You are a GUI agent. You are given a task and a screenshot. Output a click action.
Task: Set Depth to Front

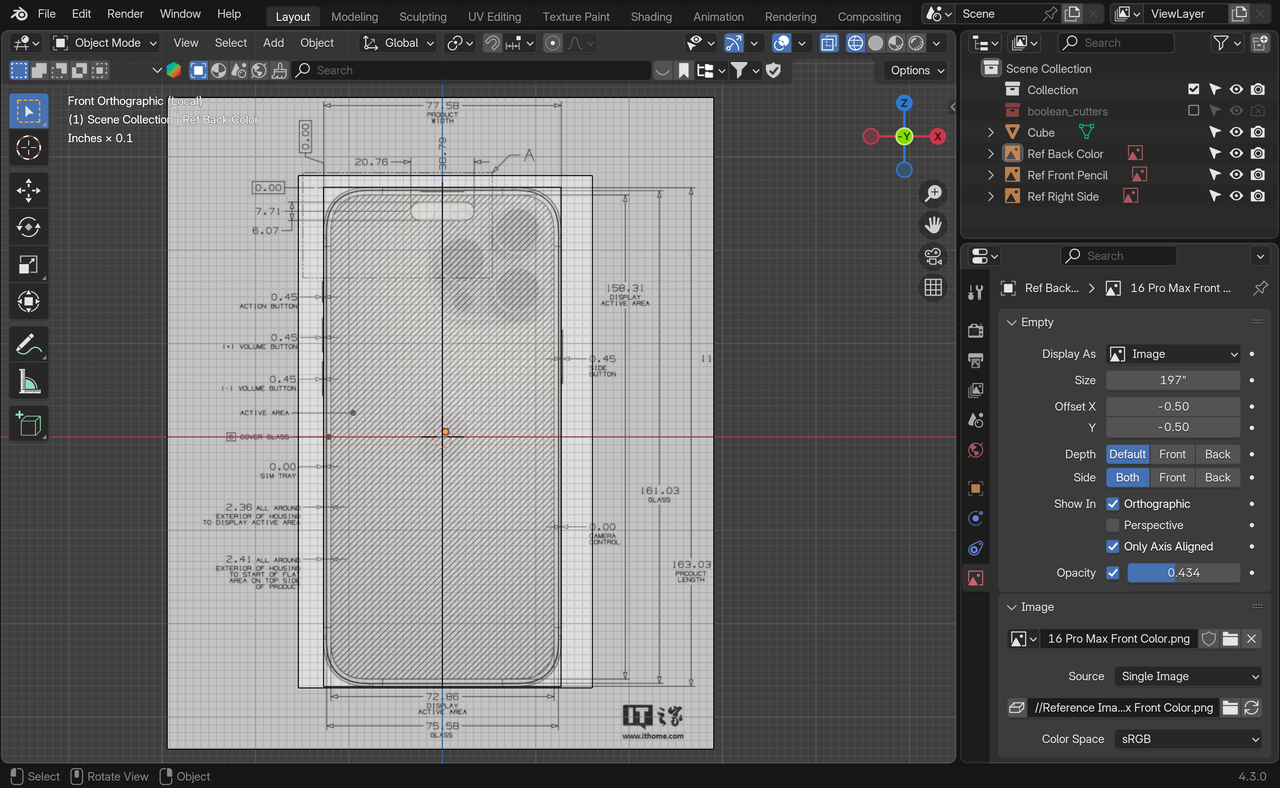(x=1172, y=454)
